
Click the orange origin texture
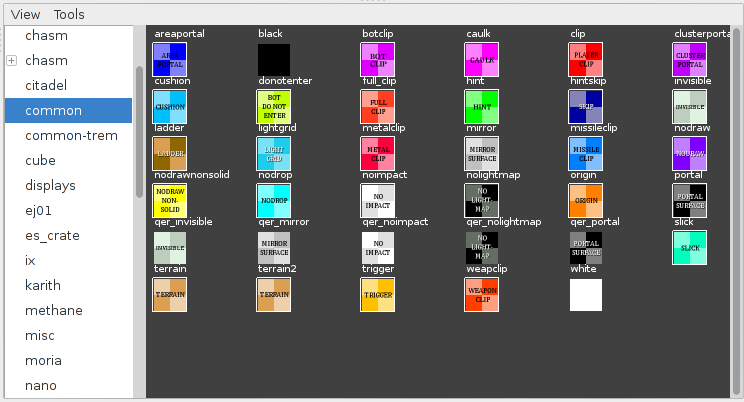(x=586, y=200)
